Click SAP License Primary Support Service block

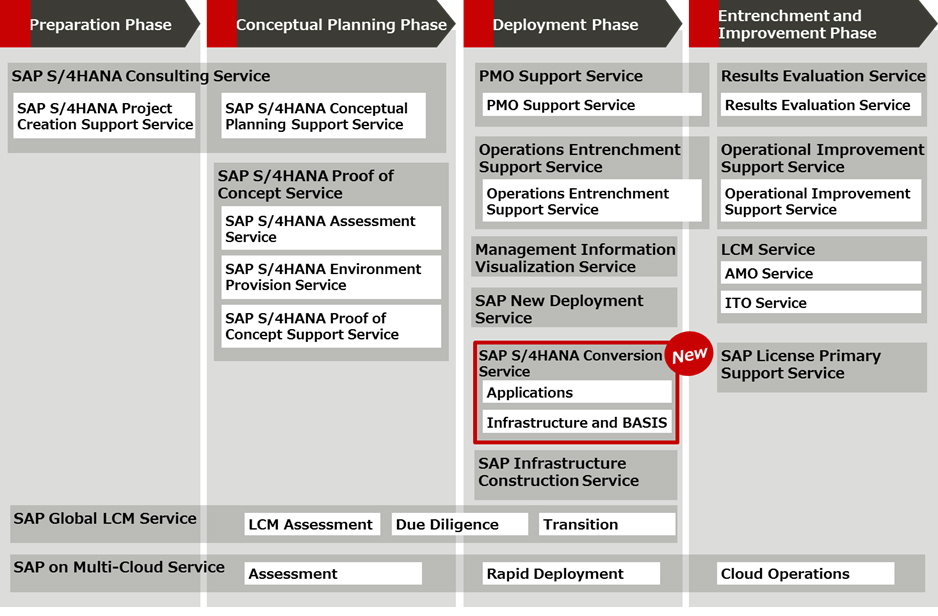point(822,365)
